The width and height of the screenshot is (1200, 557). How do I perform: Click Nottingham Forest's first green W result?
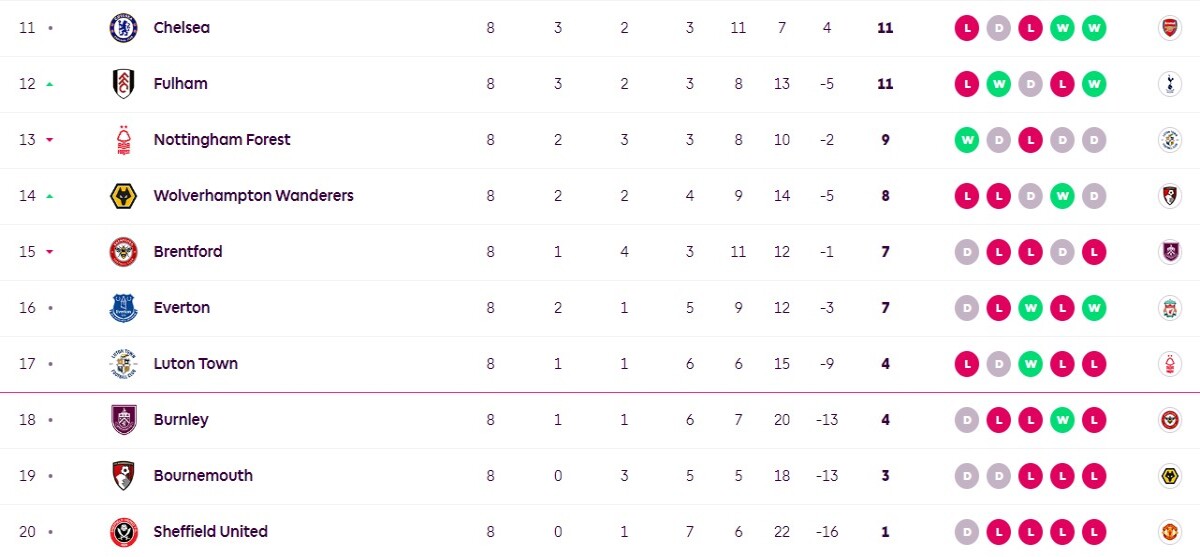pos(967,140)
